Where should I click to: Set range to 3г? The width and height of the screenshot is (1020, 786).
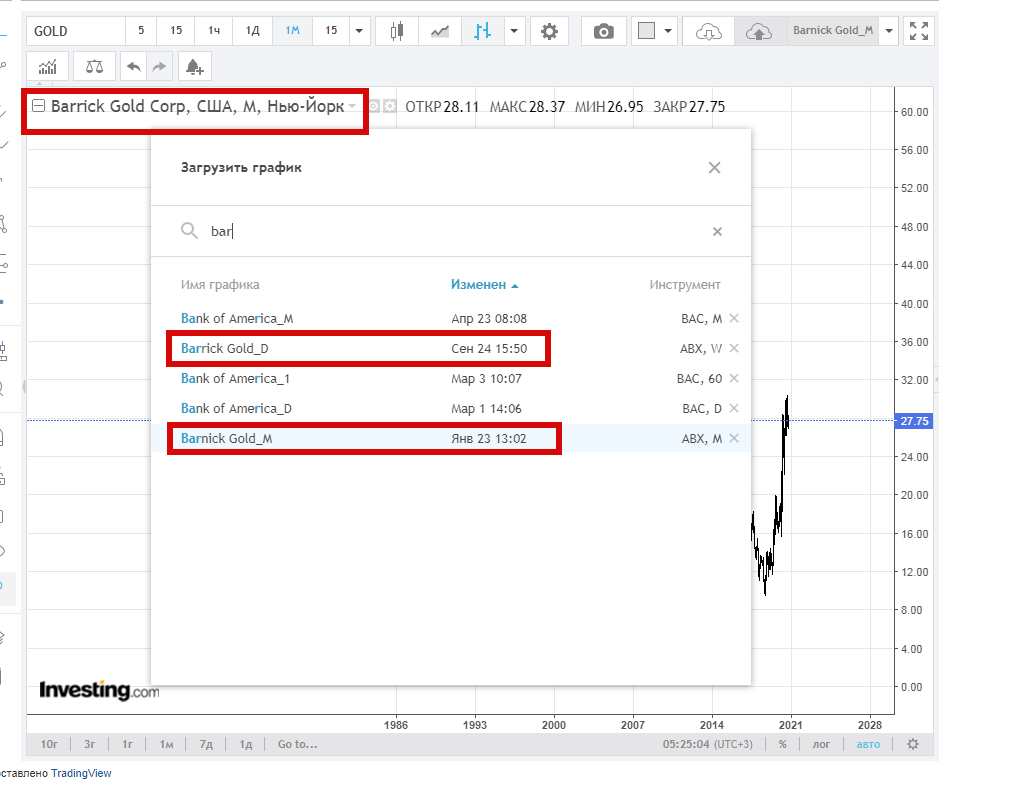click(x=89, y=744)
